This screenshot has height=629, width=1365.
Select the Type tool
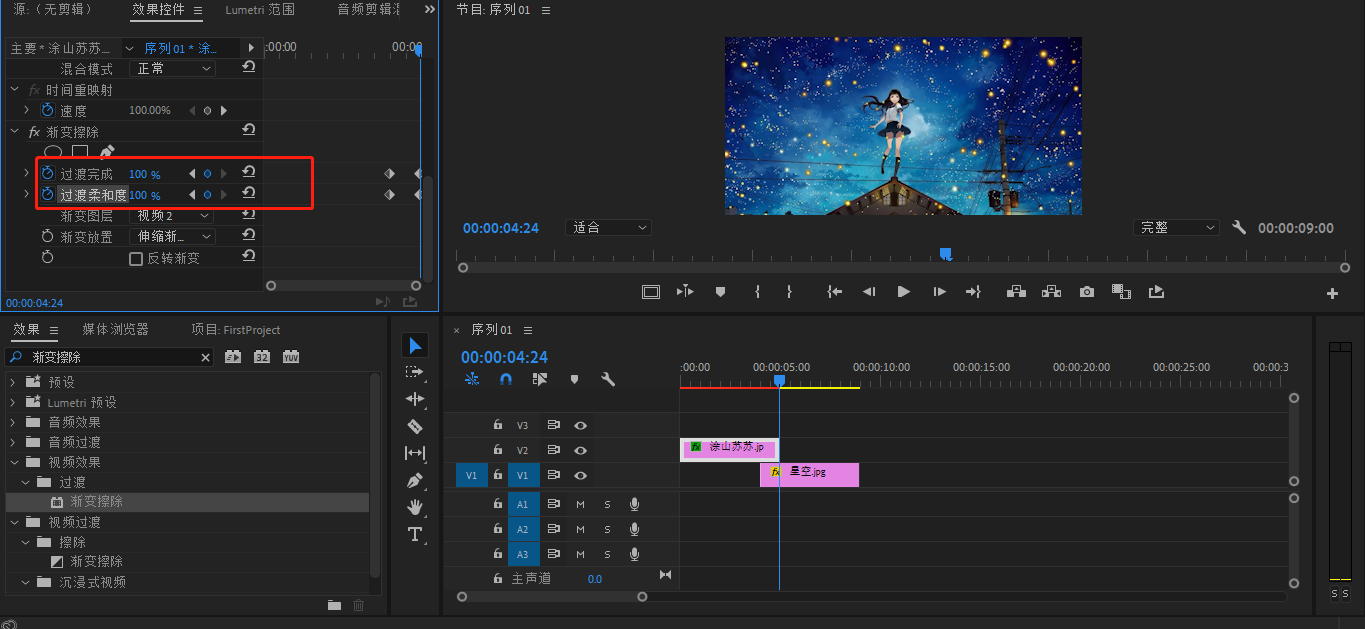415,534
